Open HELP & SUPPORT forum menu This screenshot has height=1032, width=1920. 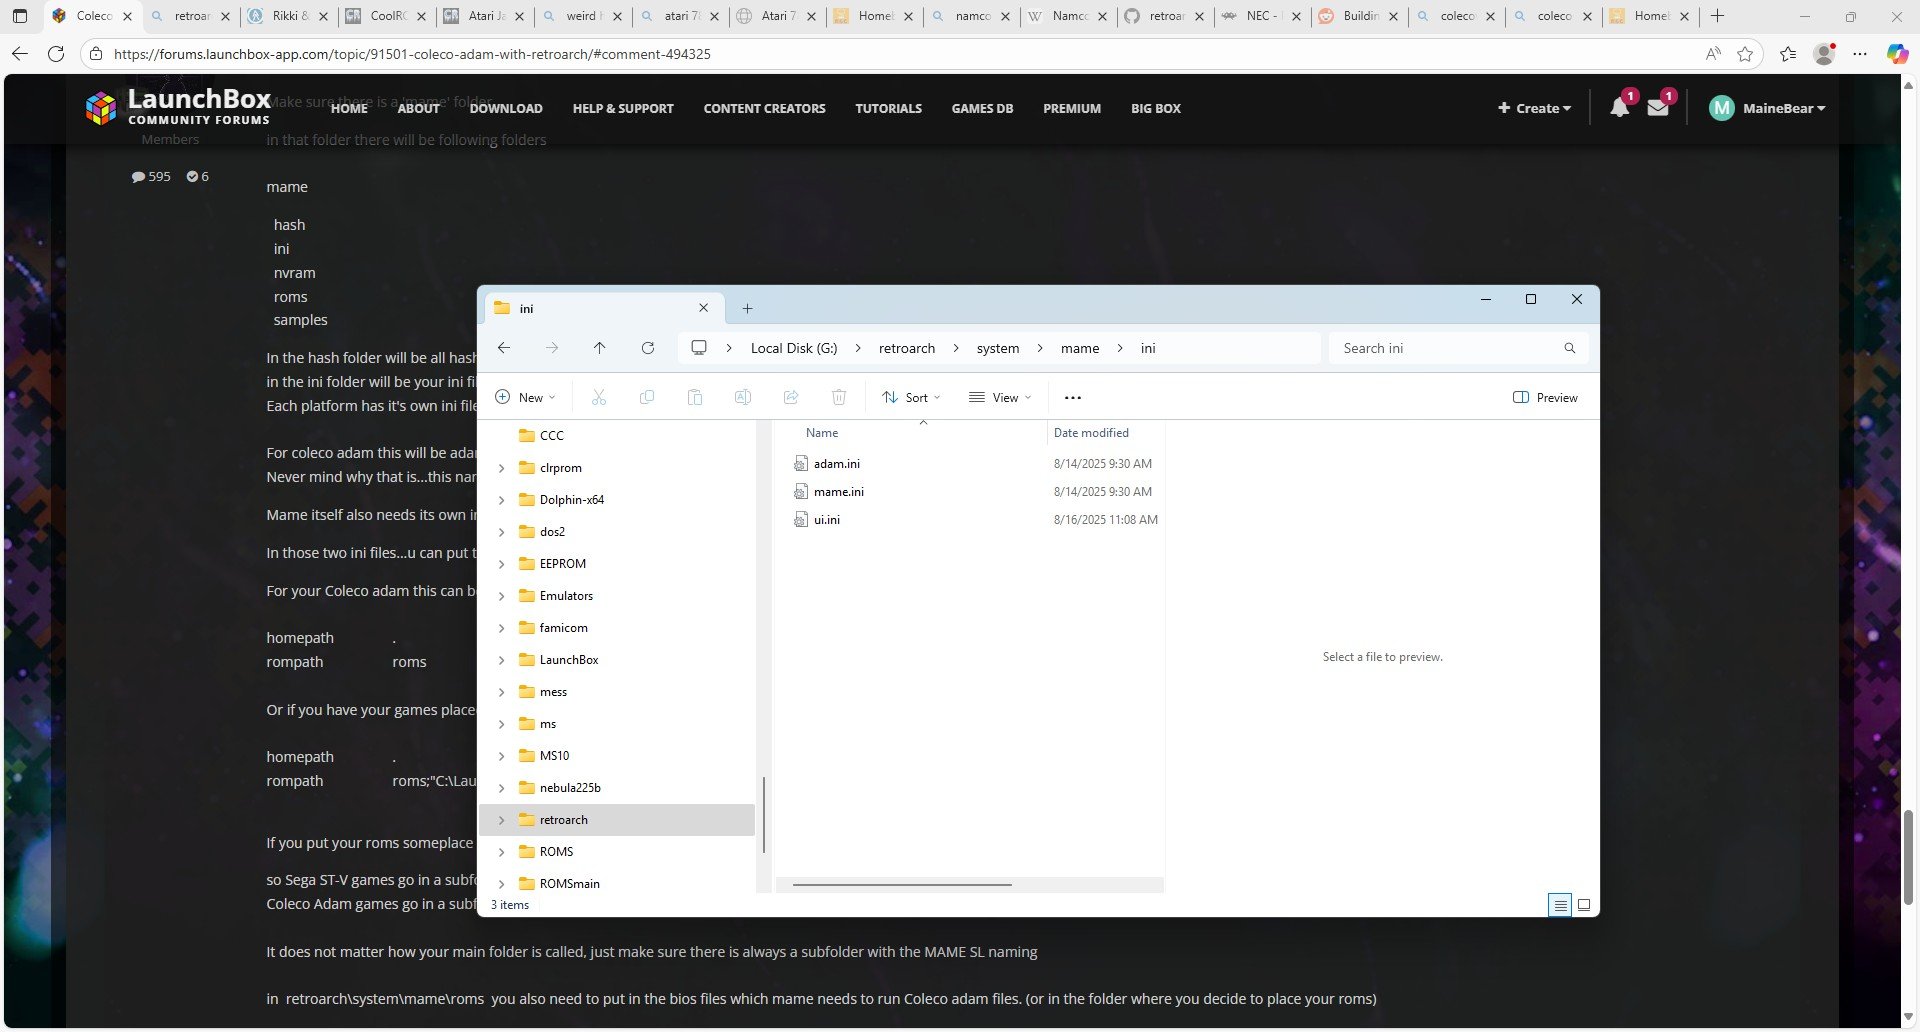click(x=623, y=108)
